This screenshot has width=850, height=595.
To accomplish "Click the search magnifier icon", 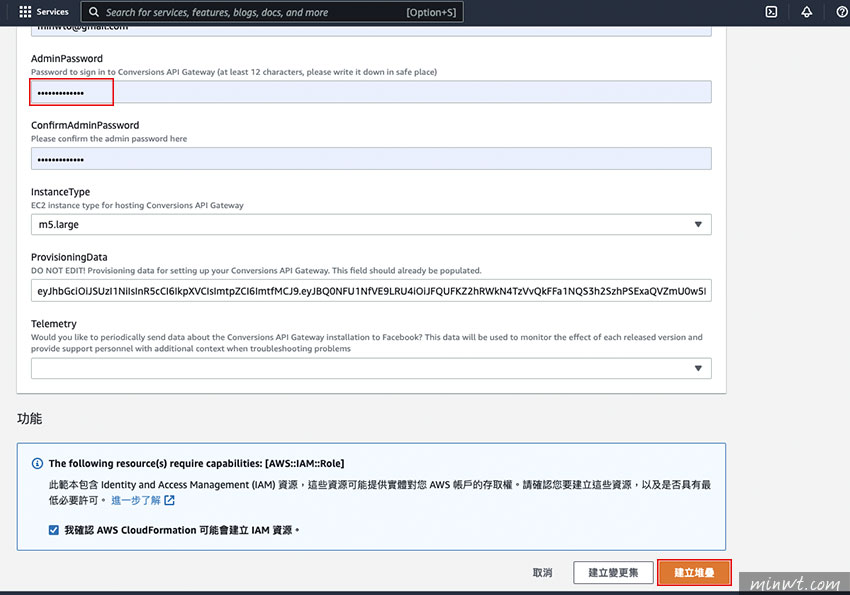I will point(94,12).
